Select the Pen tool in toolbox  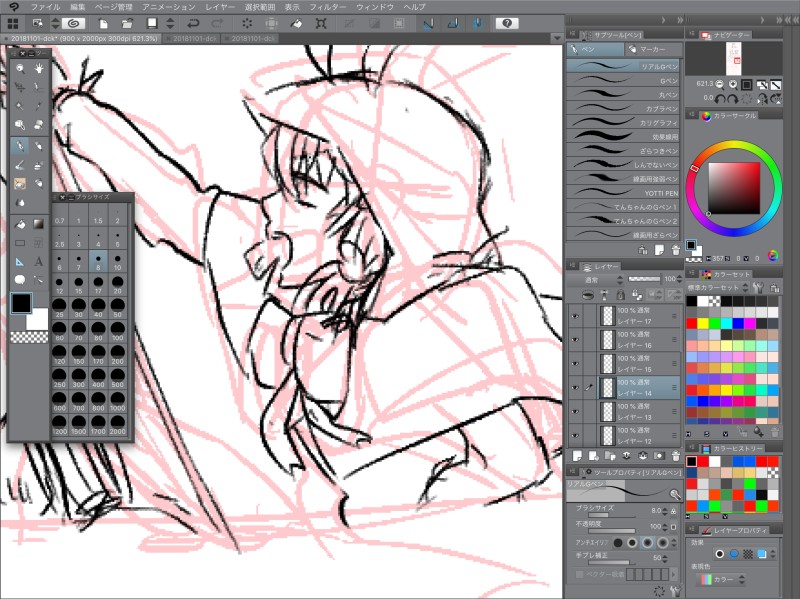pos(20,146)
